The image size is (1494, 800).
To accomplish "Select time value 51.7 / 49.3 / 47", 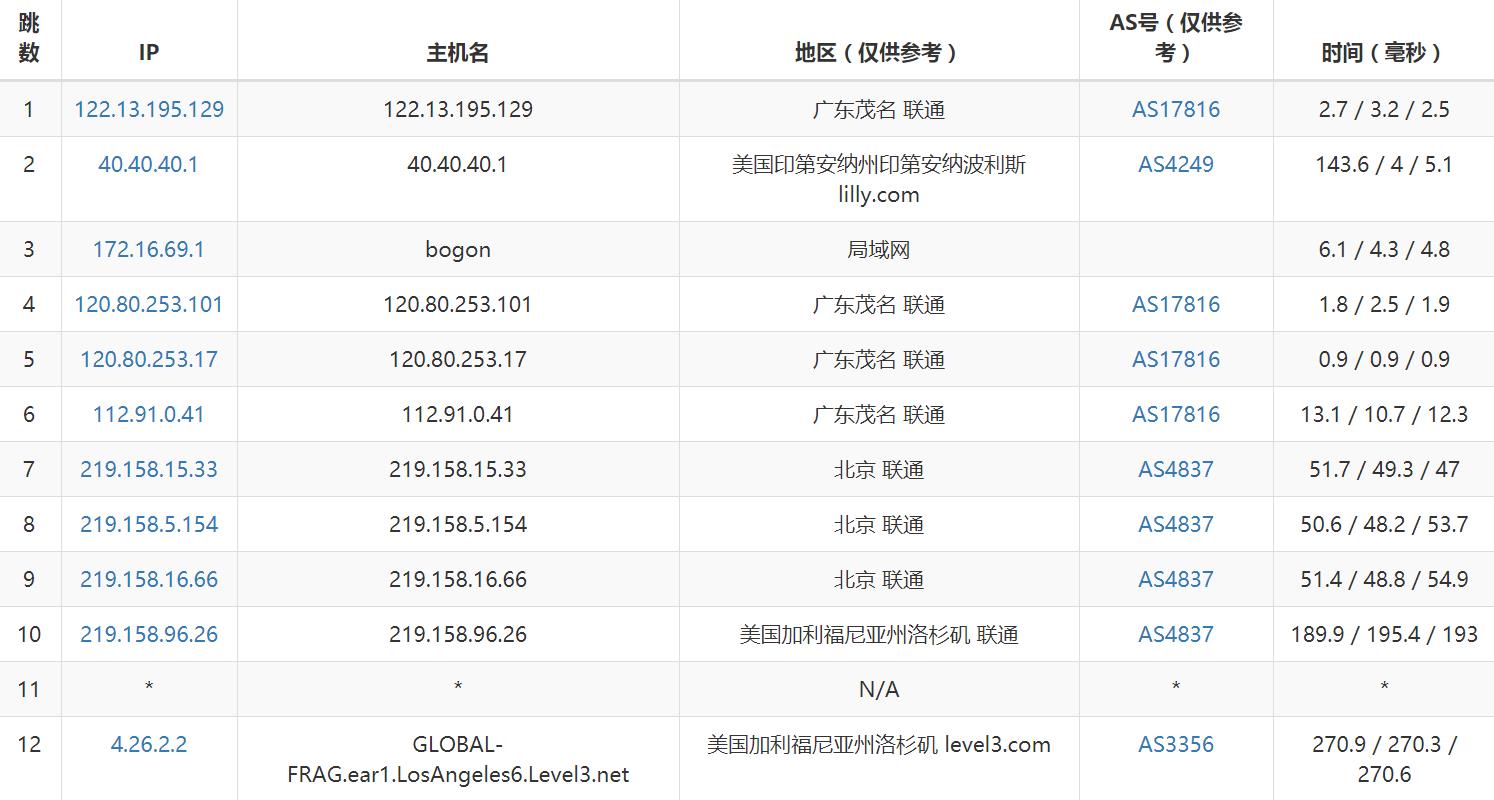I will [x=1384, y=469].
